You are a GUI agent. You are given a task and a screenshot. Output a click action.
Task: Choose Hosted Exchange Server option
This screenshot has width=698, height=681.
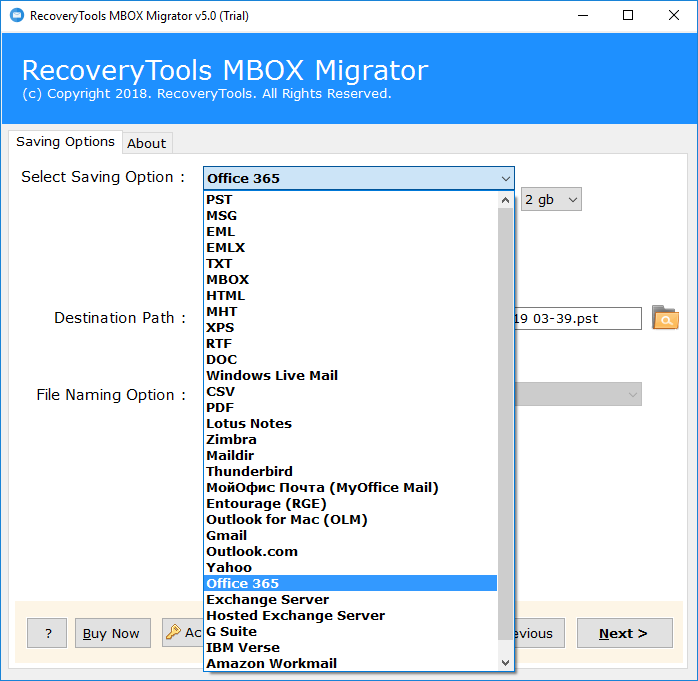[x=350, y=615]
